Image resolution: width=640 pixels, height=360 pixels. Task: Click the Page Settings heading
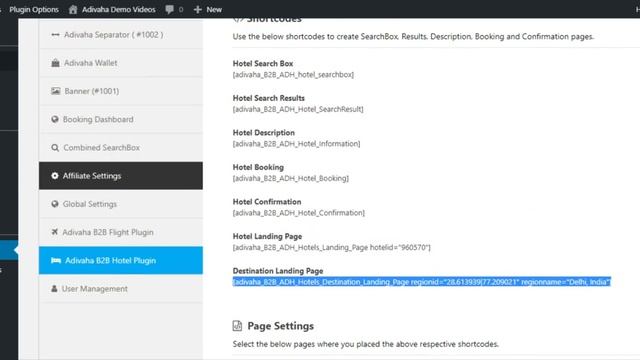tap(281, 326)
